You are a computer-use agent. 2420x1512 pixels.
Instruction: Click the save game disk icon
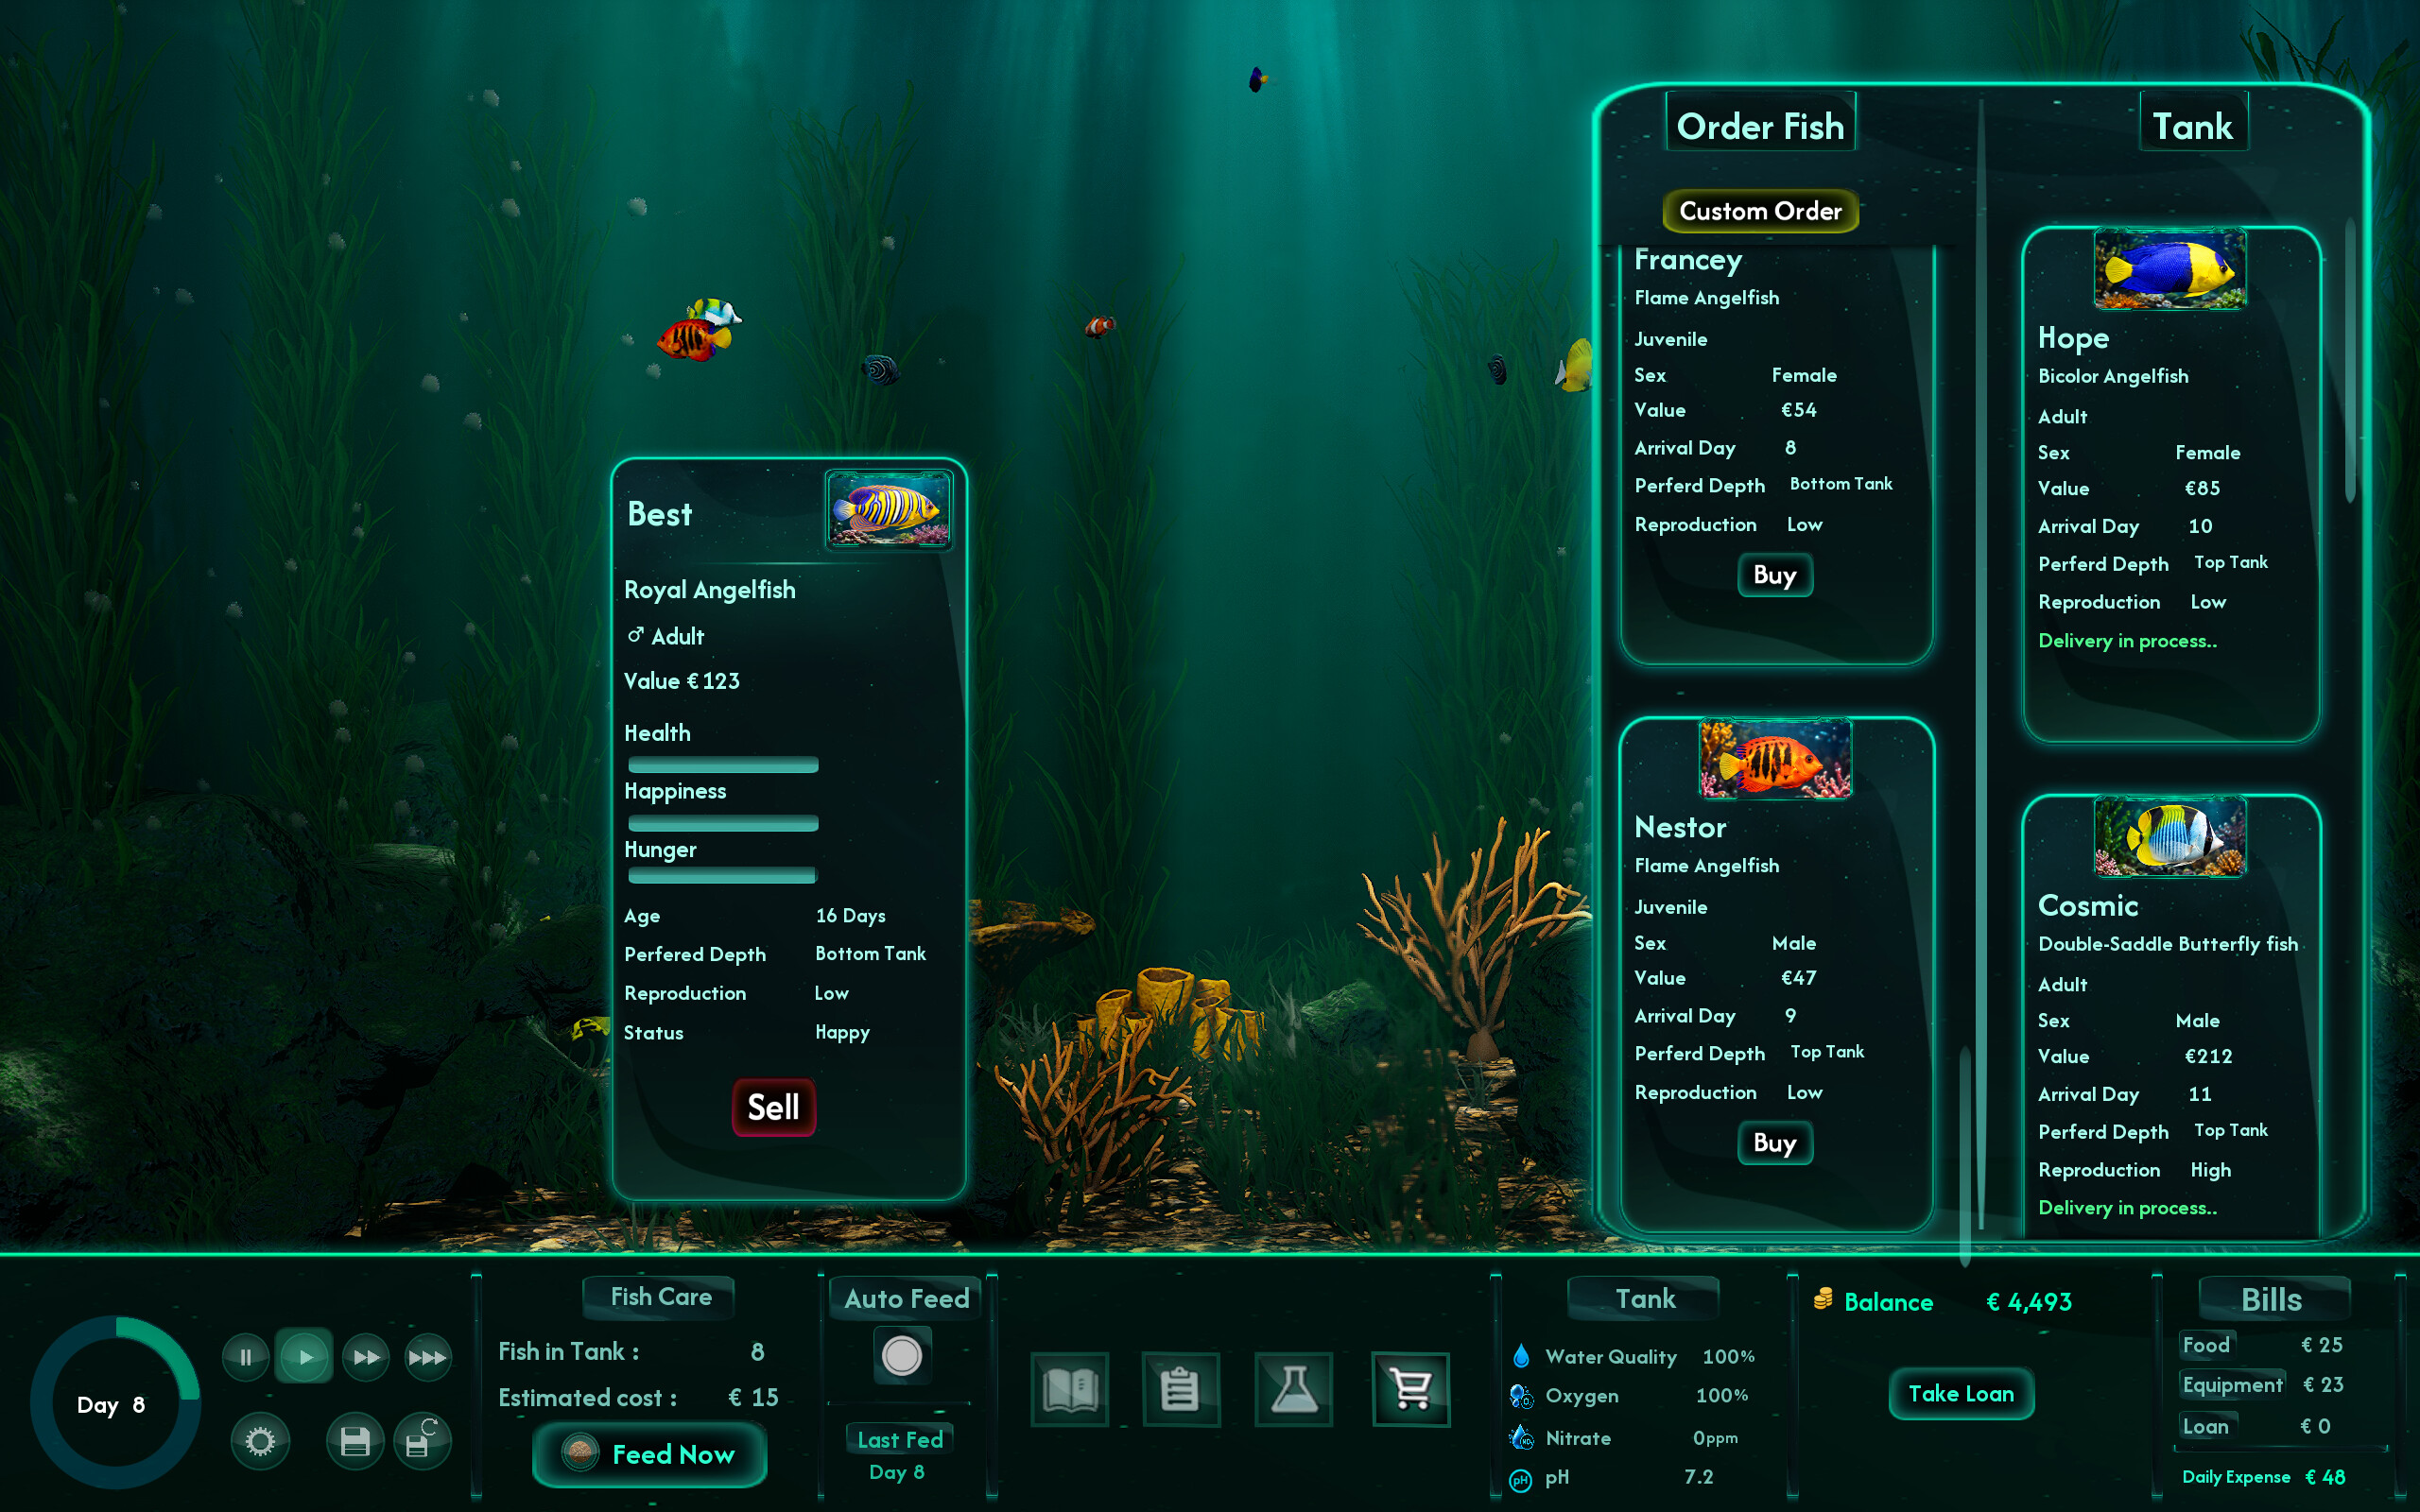pos(355,1441)
